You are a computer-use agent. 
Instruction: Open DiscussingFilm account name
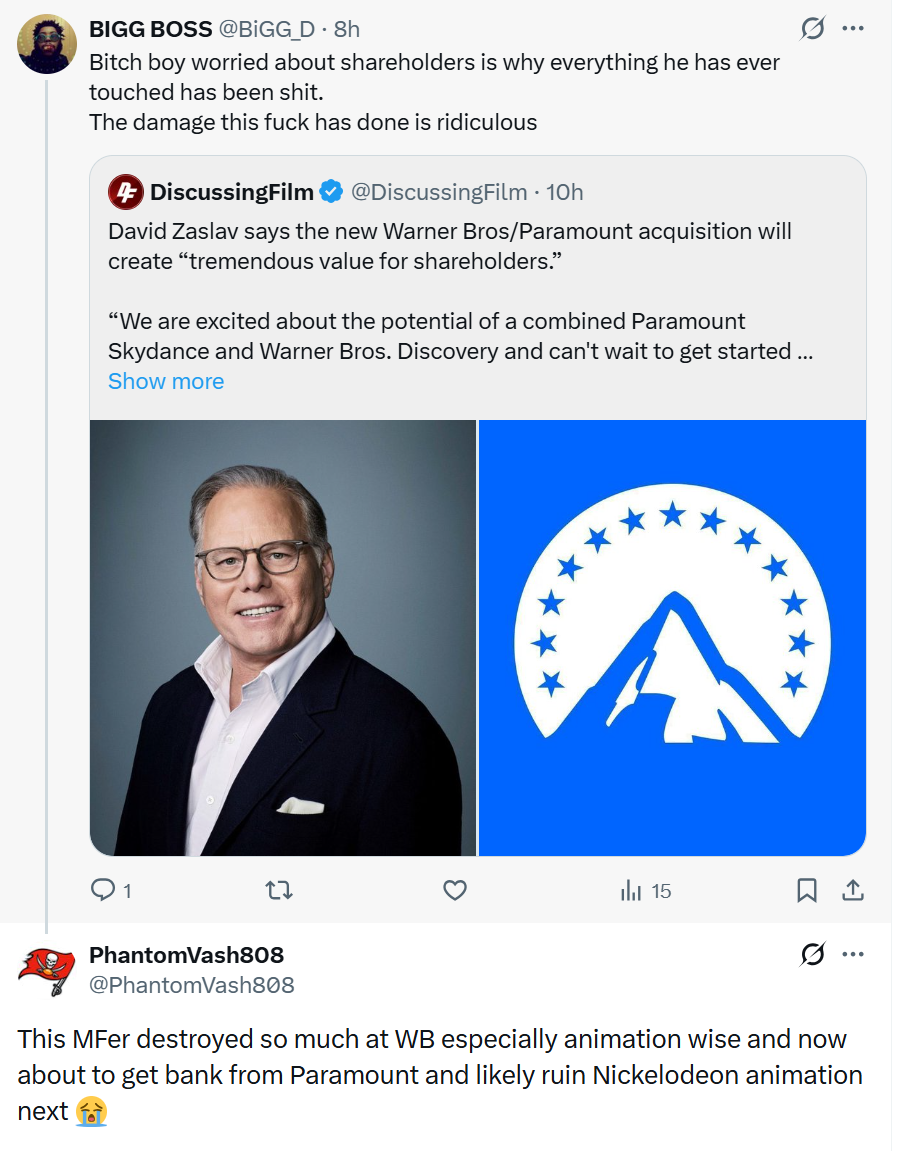(x=231, y=192)
